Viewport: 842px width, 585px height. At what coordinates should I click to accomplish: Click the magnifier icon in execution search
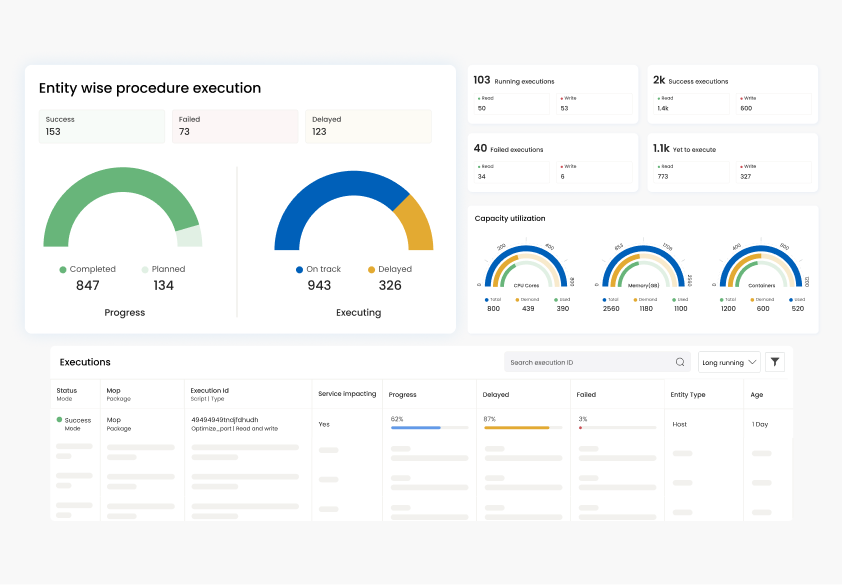(x=680, y=362)
